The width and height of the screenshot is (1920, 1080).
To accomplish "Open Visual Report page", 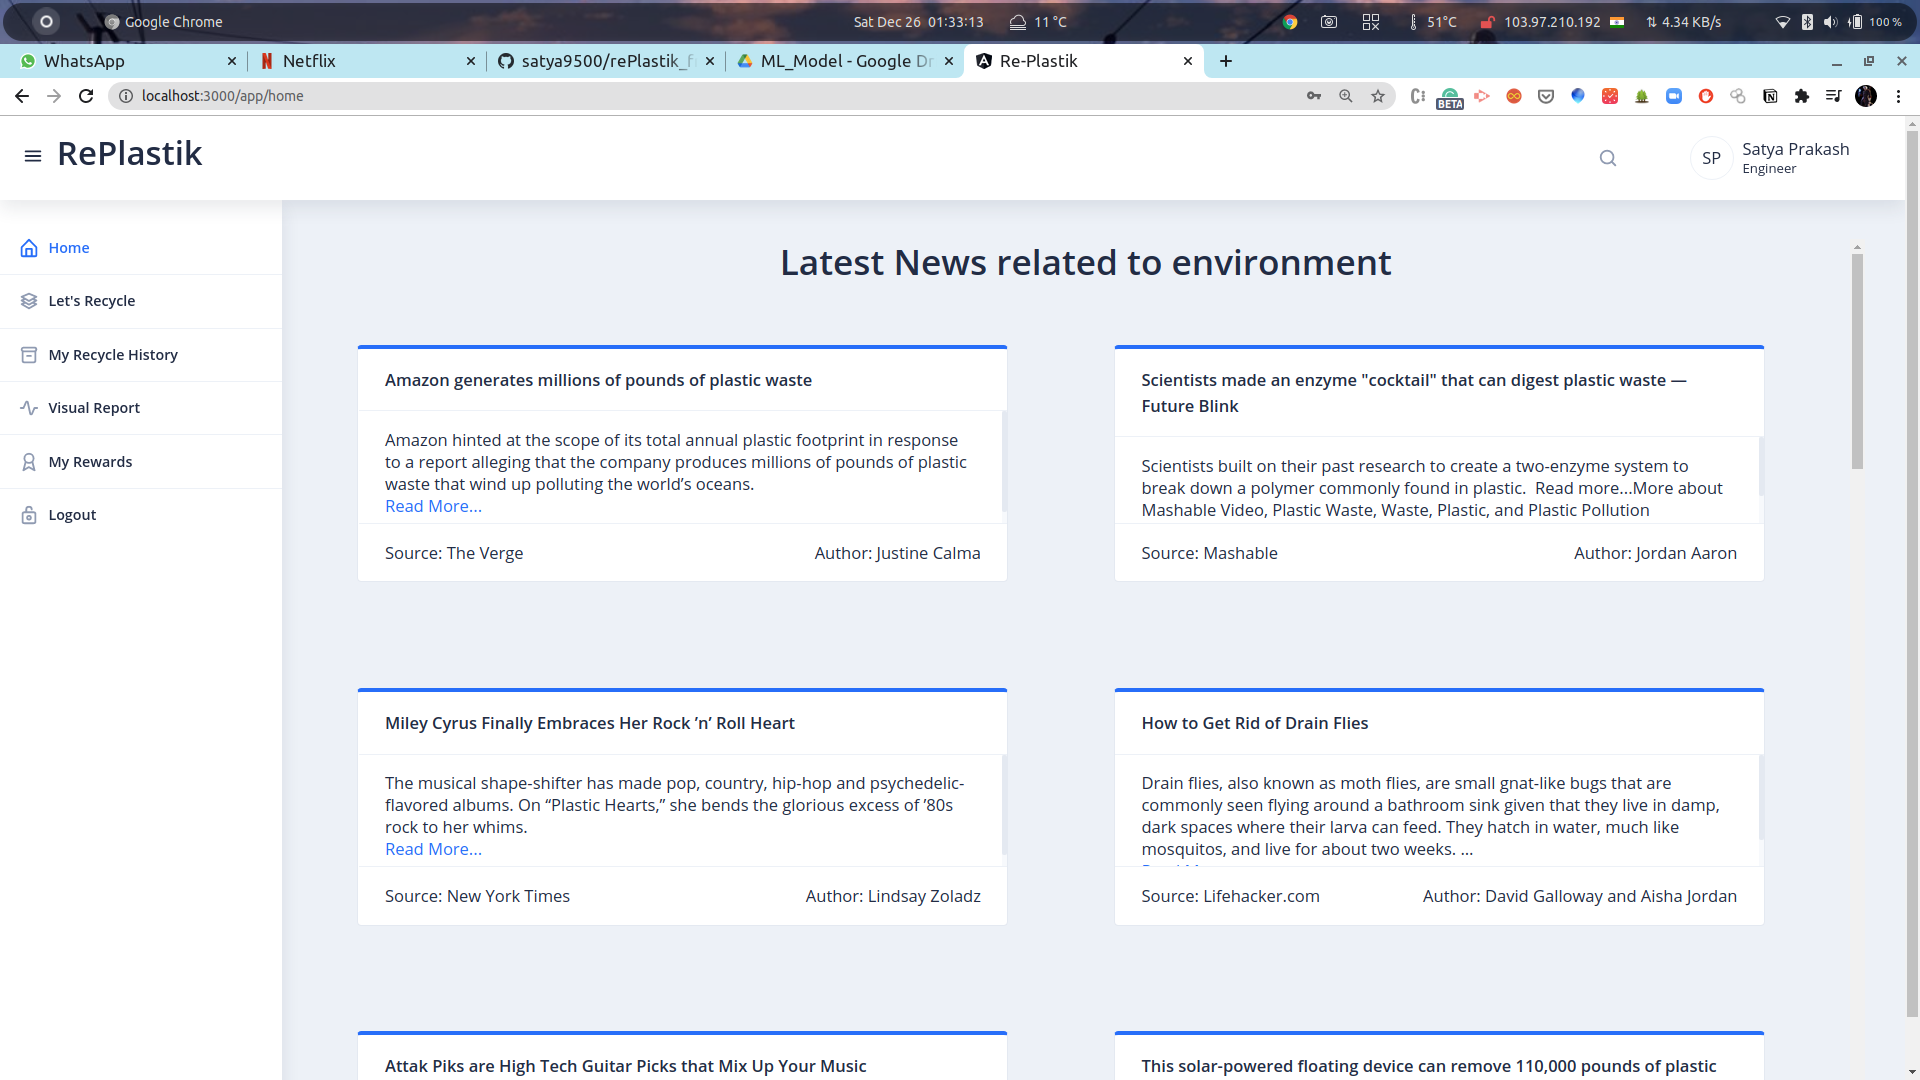I will pos(94,408).
